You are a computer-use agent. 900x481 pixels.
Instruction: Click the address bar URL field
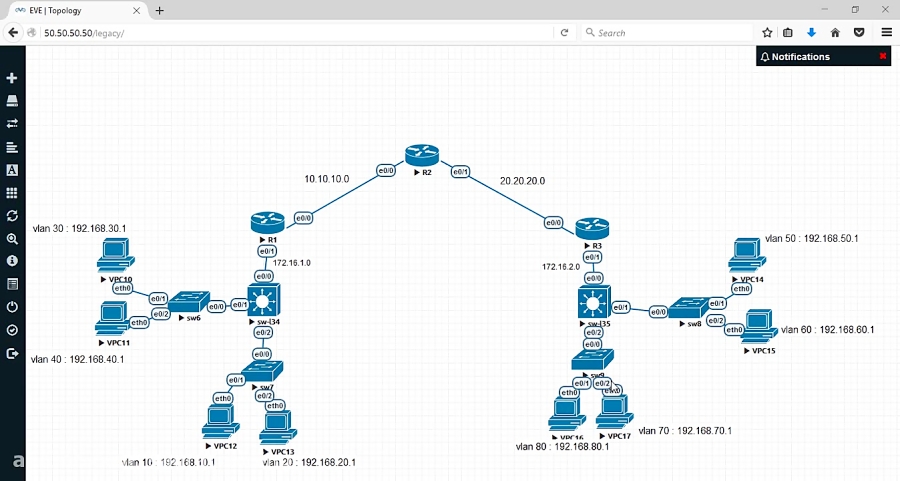point(298,33)
